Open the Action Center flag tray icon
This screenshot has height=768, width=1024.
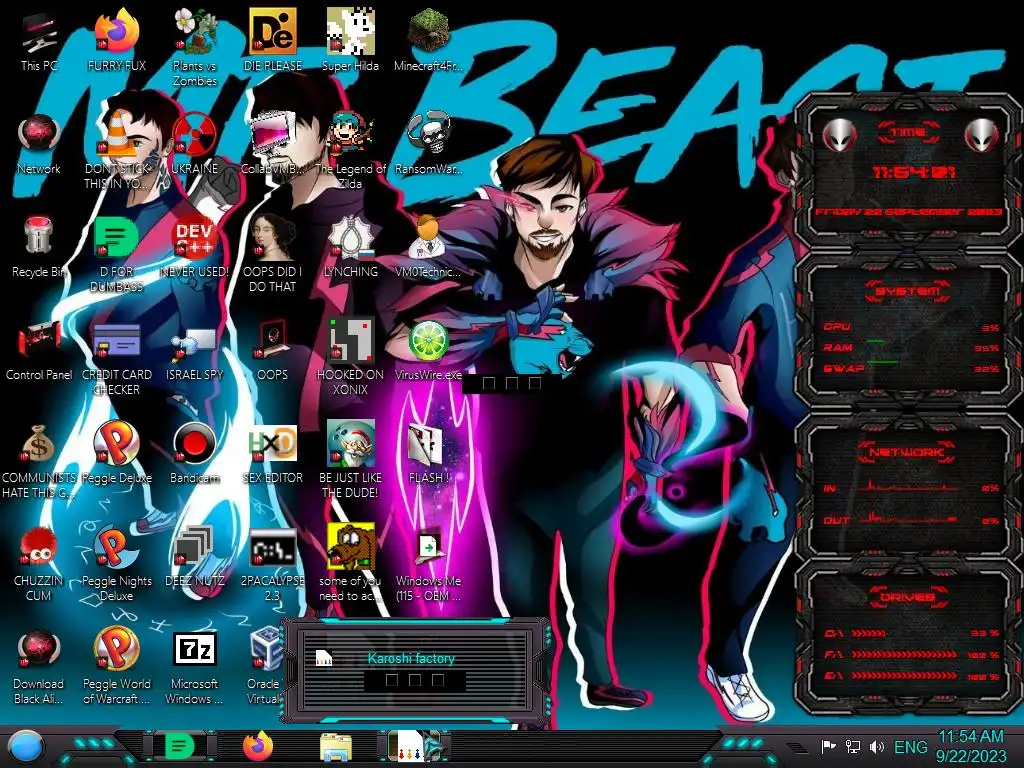[x=828, y=746]
